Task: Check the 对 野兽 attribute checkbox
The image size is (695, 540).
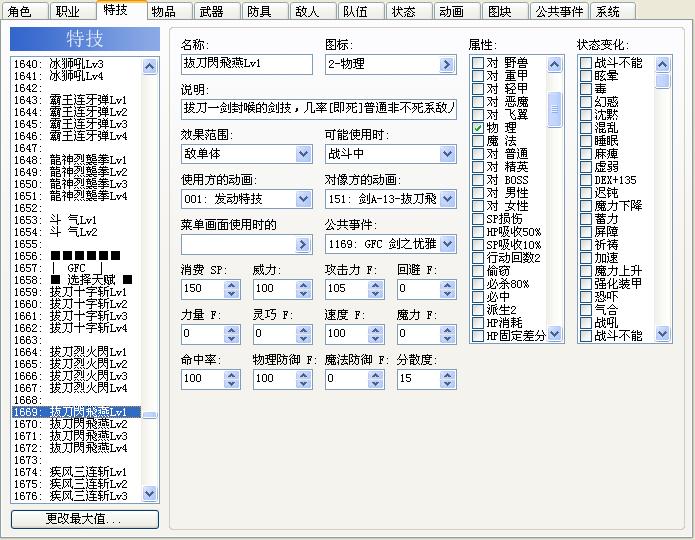Action: [x=478, y=63]
